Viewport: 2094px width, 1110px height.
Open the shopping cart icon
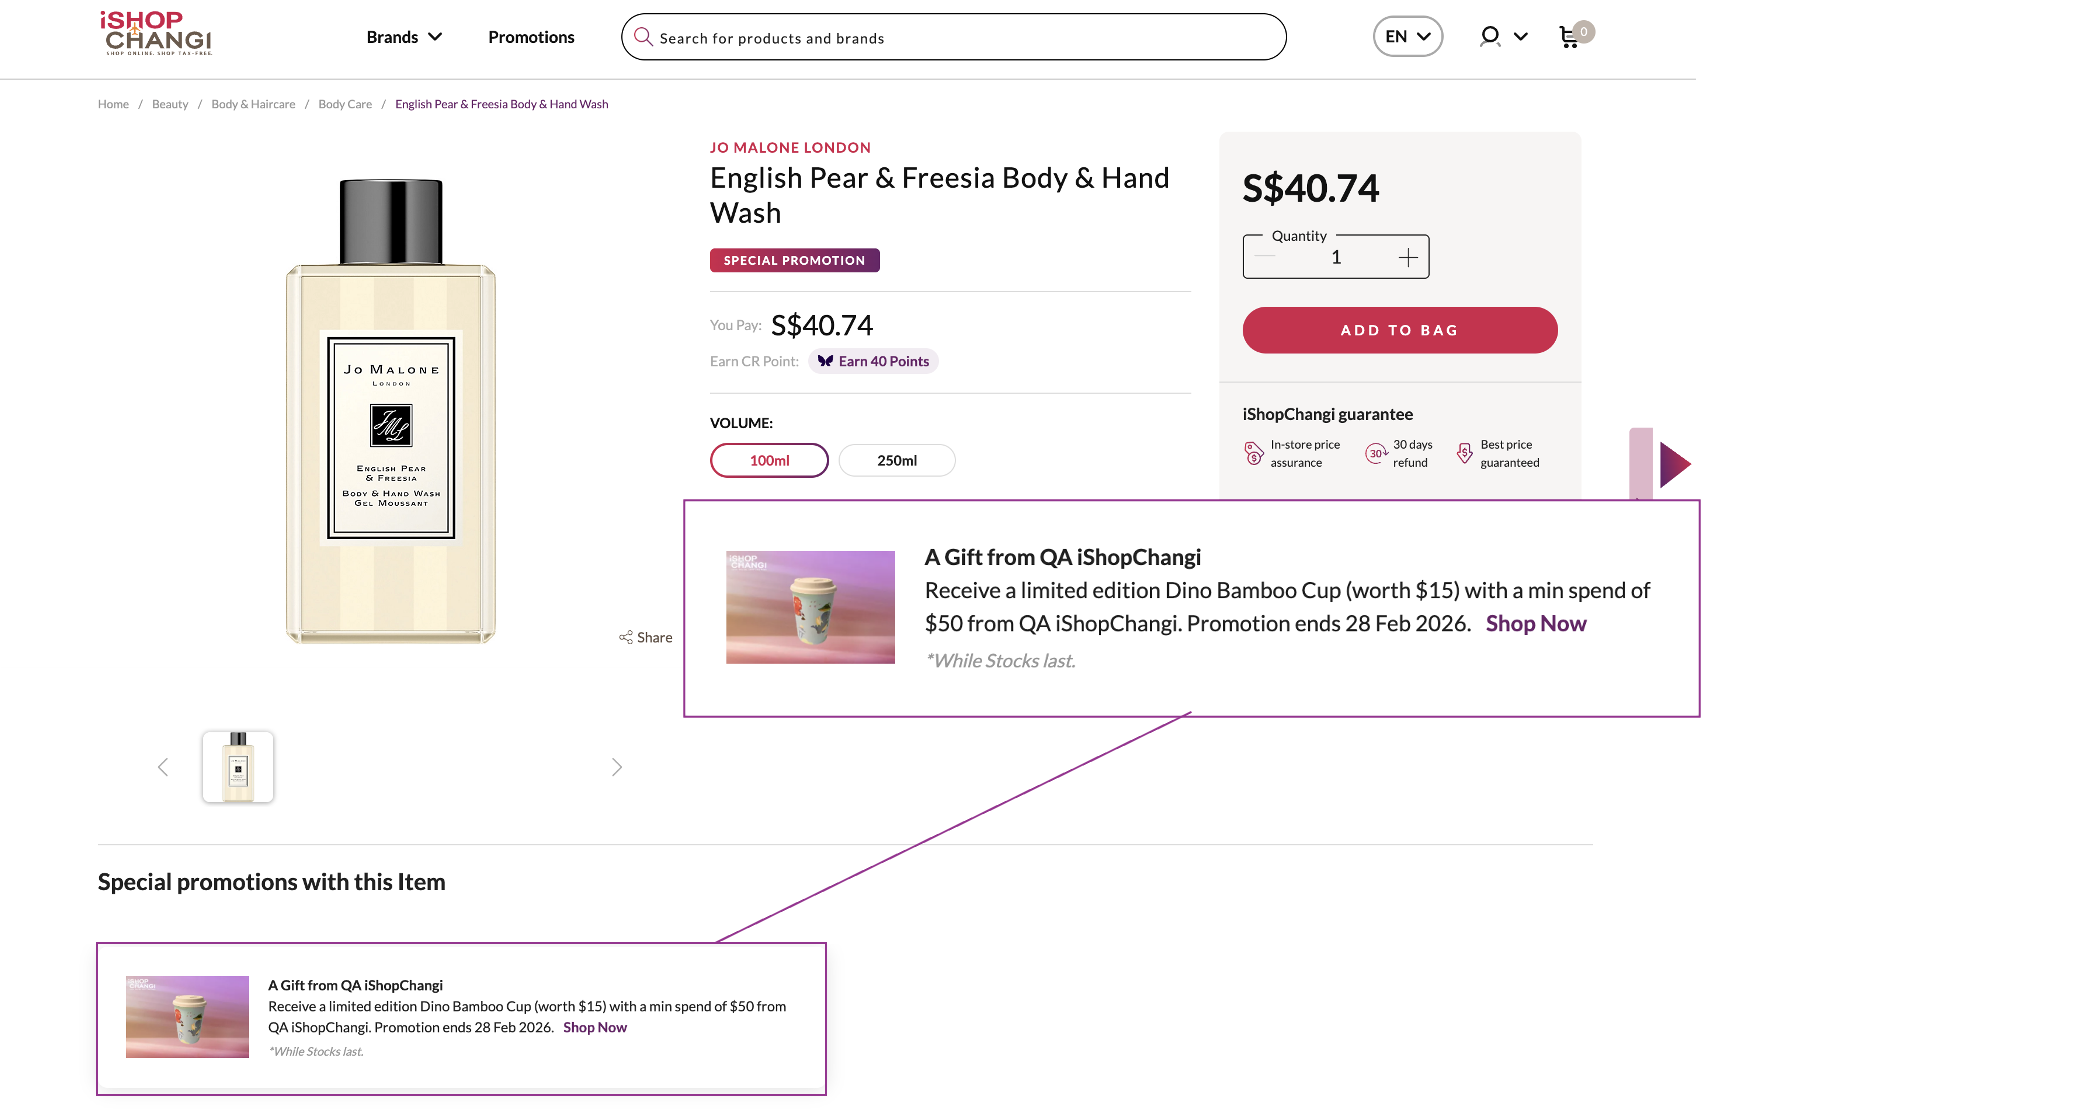click(x=1569, y=37)
